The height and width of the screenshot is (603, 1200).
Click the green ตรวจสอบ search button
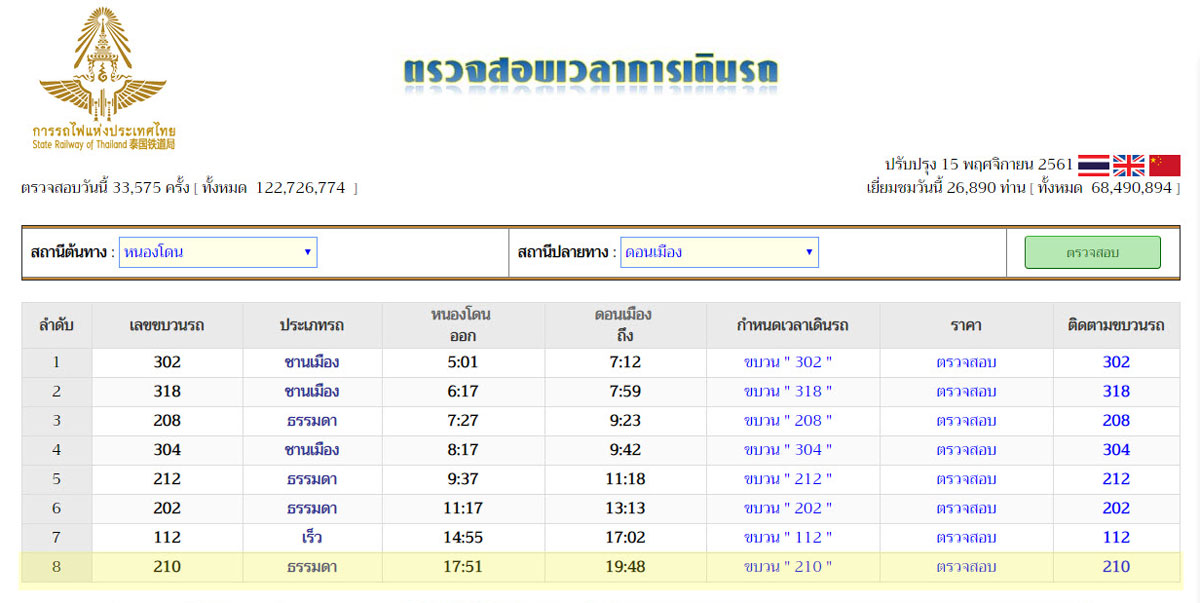click(x=1092, y=253)
